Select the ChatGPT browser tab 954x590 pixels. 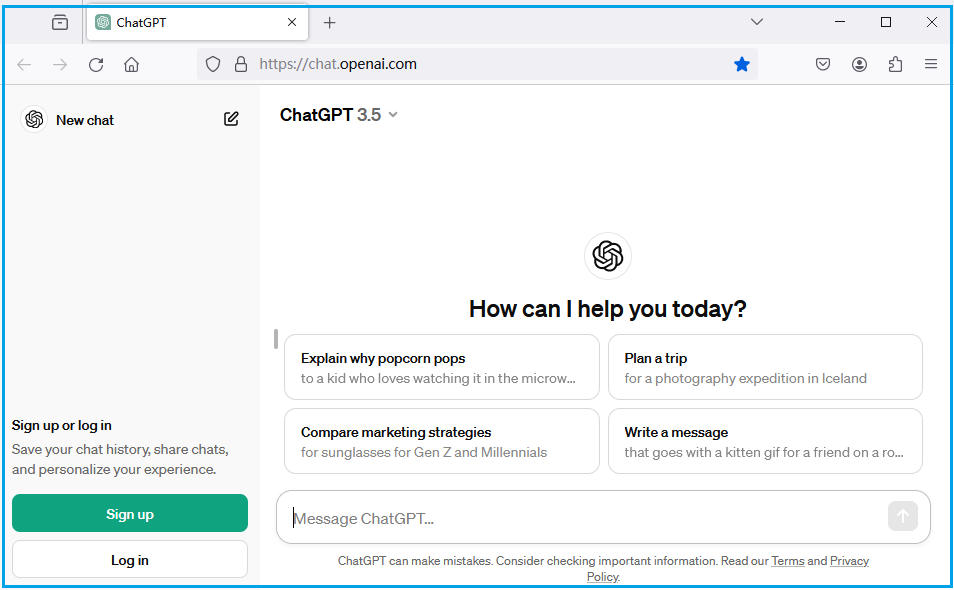(x=197, y=23)
